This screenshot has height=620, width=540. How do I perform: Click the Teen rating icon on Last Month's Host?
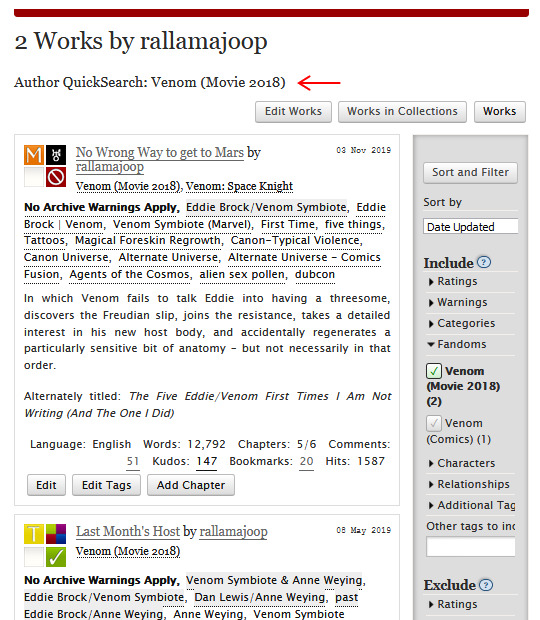point(34,534)
